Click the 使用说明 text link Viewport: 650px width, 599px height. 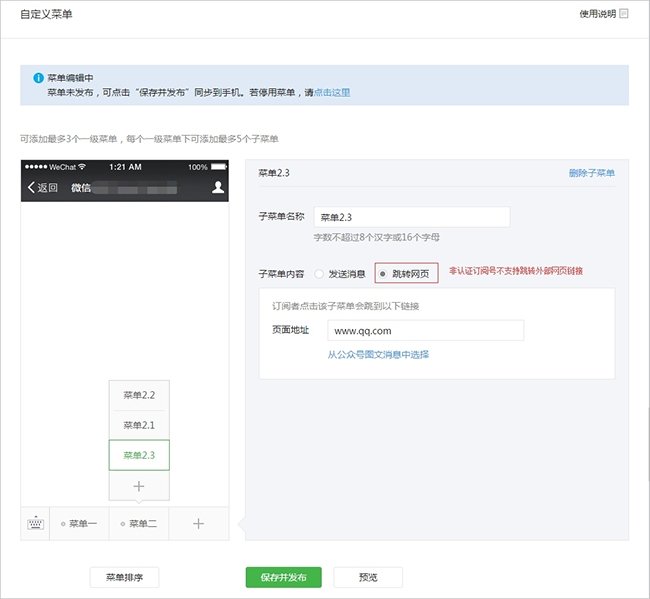pos(597,14)
